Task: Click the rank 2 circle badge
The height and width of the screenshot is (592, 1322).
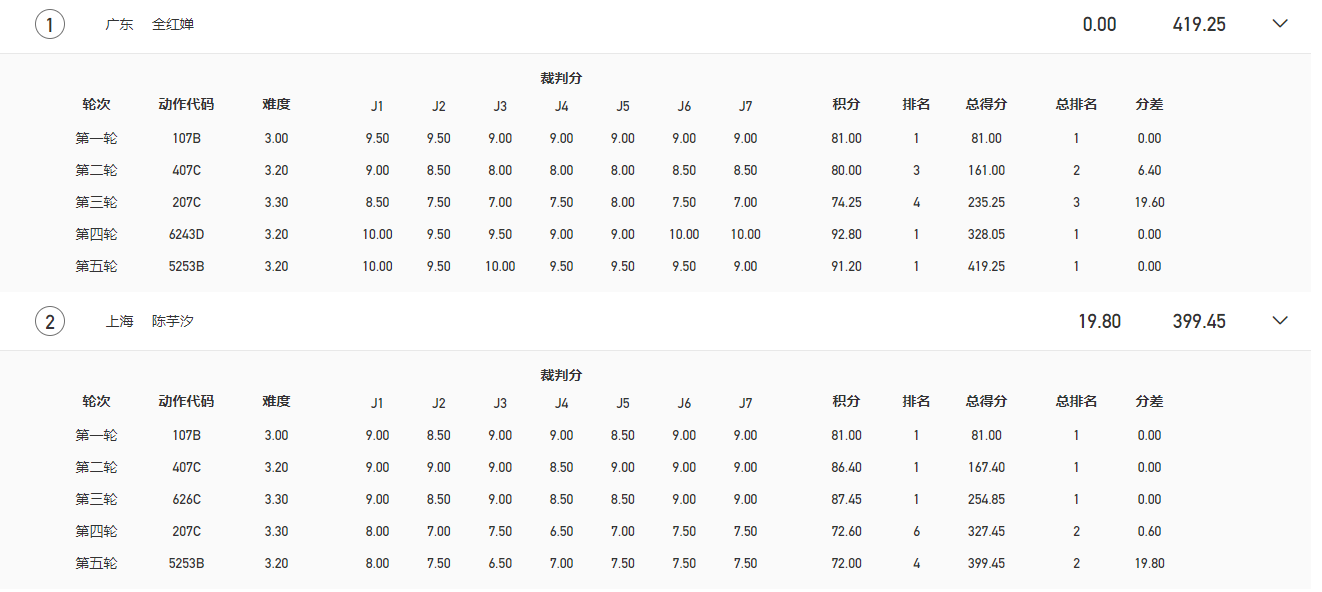Action: click(x=50, y=321)
